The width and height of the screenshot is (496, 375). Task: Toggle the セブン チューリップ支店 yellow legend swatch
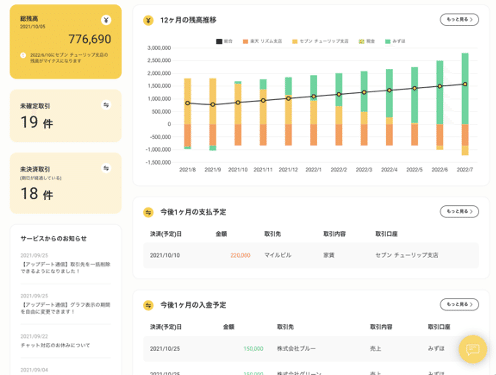[295, 41]
